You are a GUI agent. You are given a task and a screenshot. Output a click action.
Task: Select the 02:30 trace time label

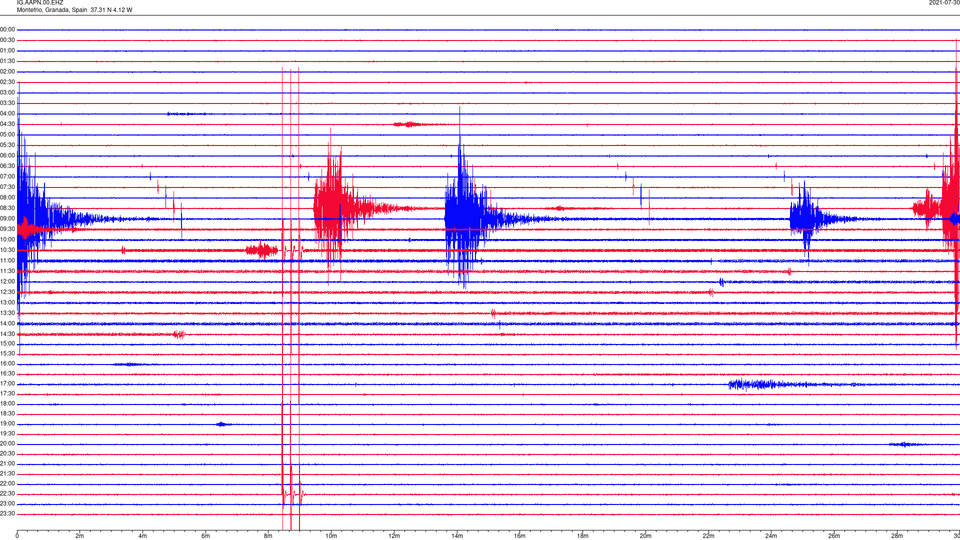[7, 82]
